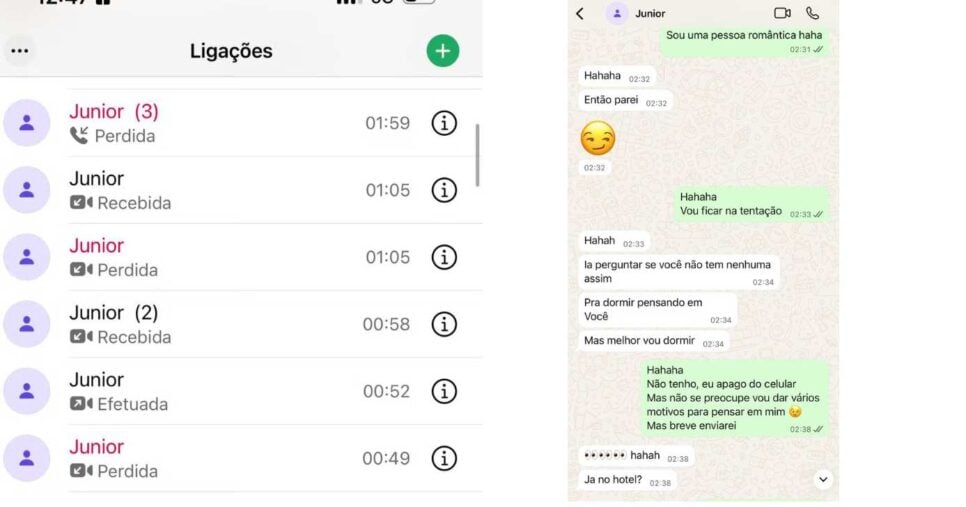This screenshot has width=966, height=507.
Task: Tap Junior's name in the chat header
Action: click(x=650, y=14)
